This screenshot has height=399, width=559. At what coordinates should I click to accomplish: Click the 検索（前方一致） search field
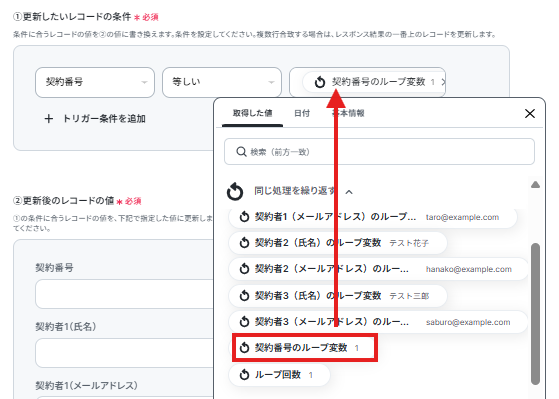[x=379, y=152]
